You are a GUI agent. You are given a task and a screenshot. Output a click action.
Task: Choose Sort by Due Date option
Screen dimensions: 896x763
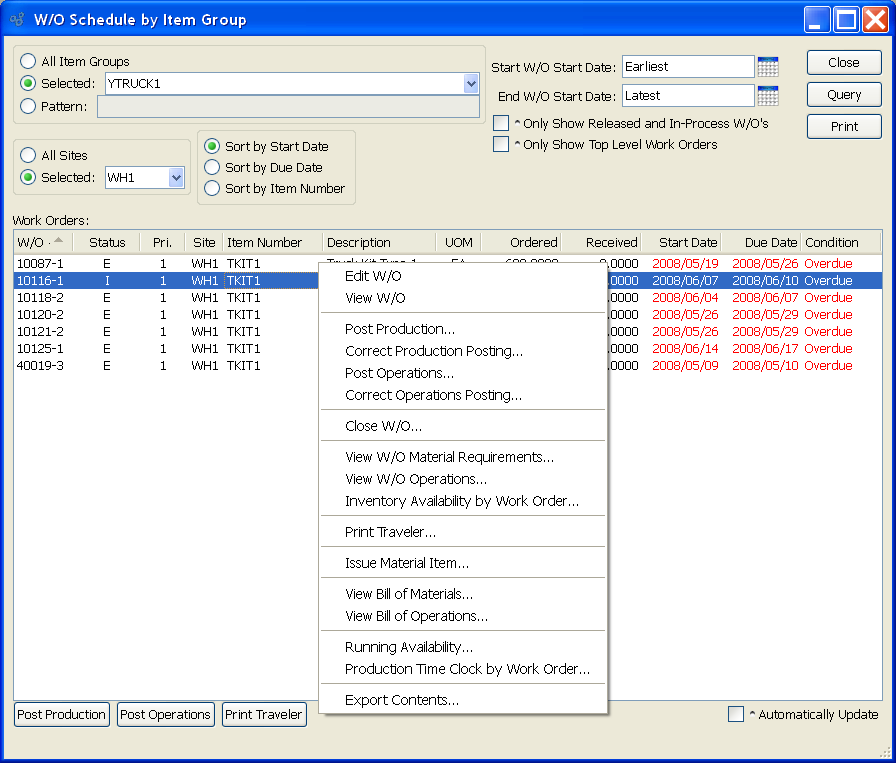click(212, 168)
